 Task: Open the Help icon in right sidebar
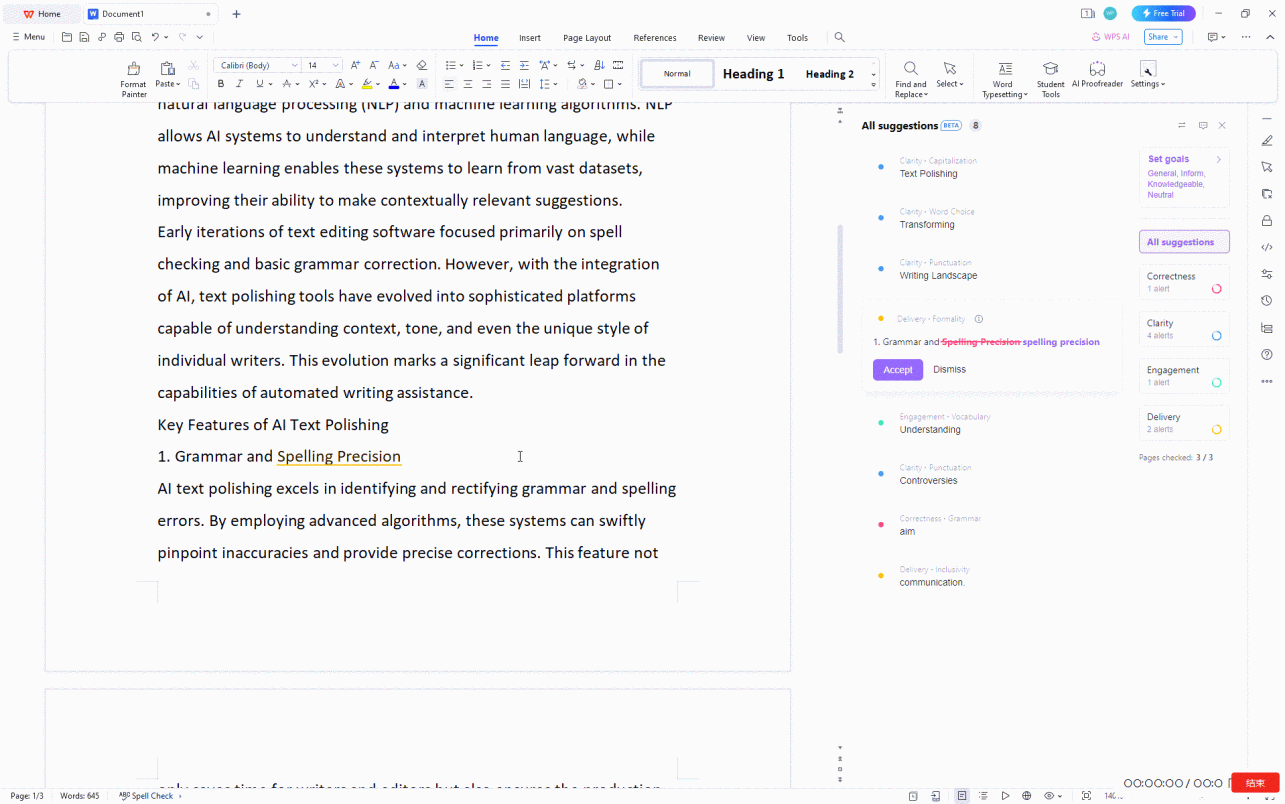pyautogui.click(x=1267, y=354)
